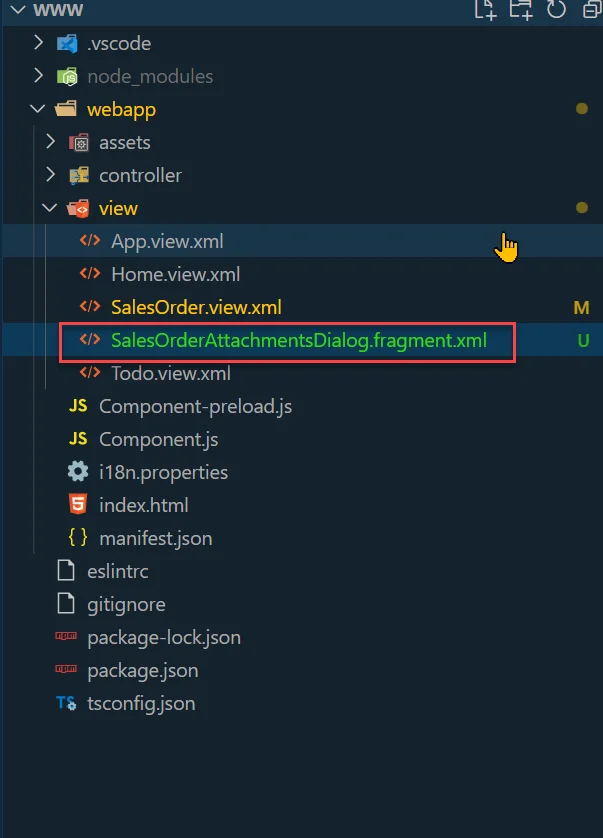603x838 pixels.
Task: Click the curly braces icon beside manifest.json
Action: [x=77, y=538]
